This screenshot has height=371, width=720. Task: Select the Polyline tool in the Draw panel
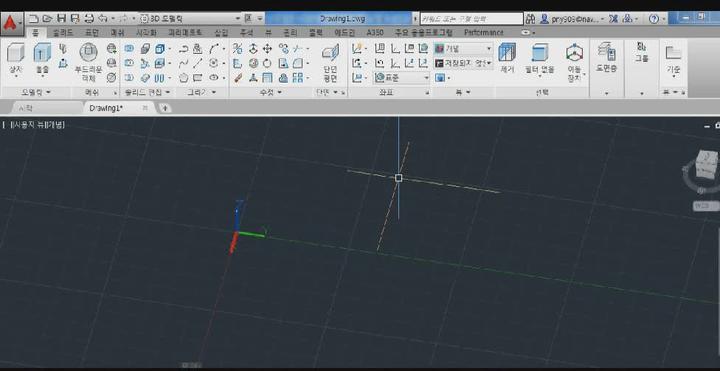pos(184,48)
